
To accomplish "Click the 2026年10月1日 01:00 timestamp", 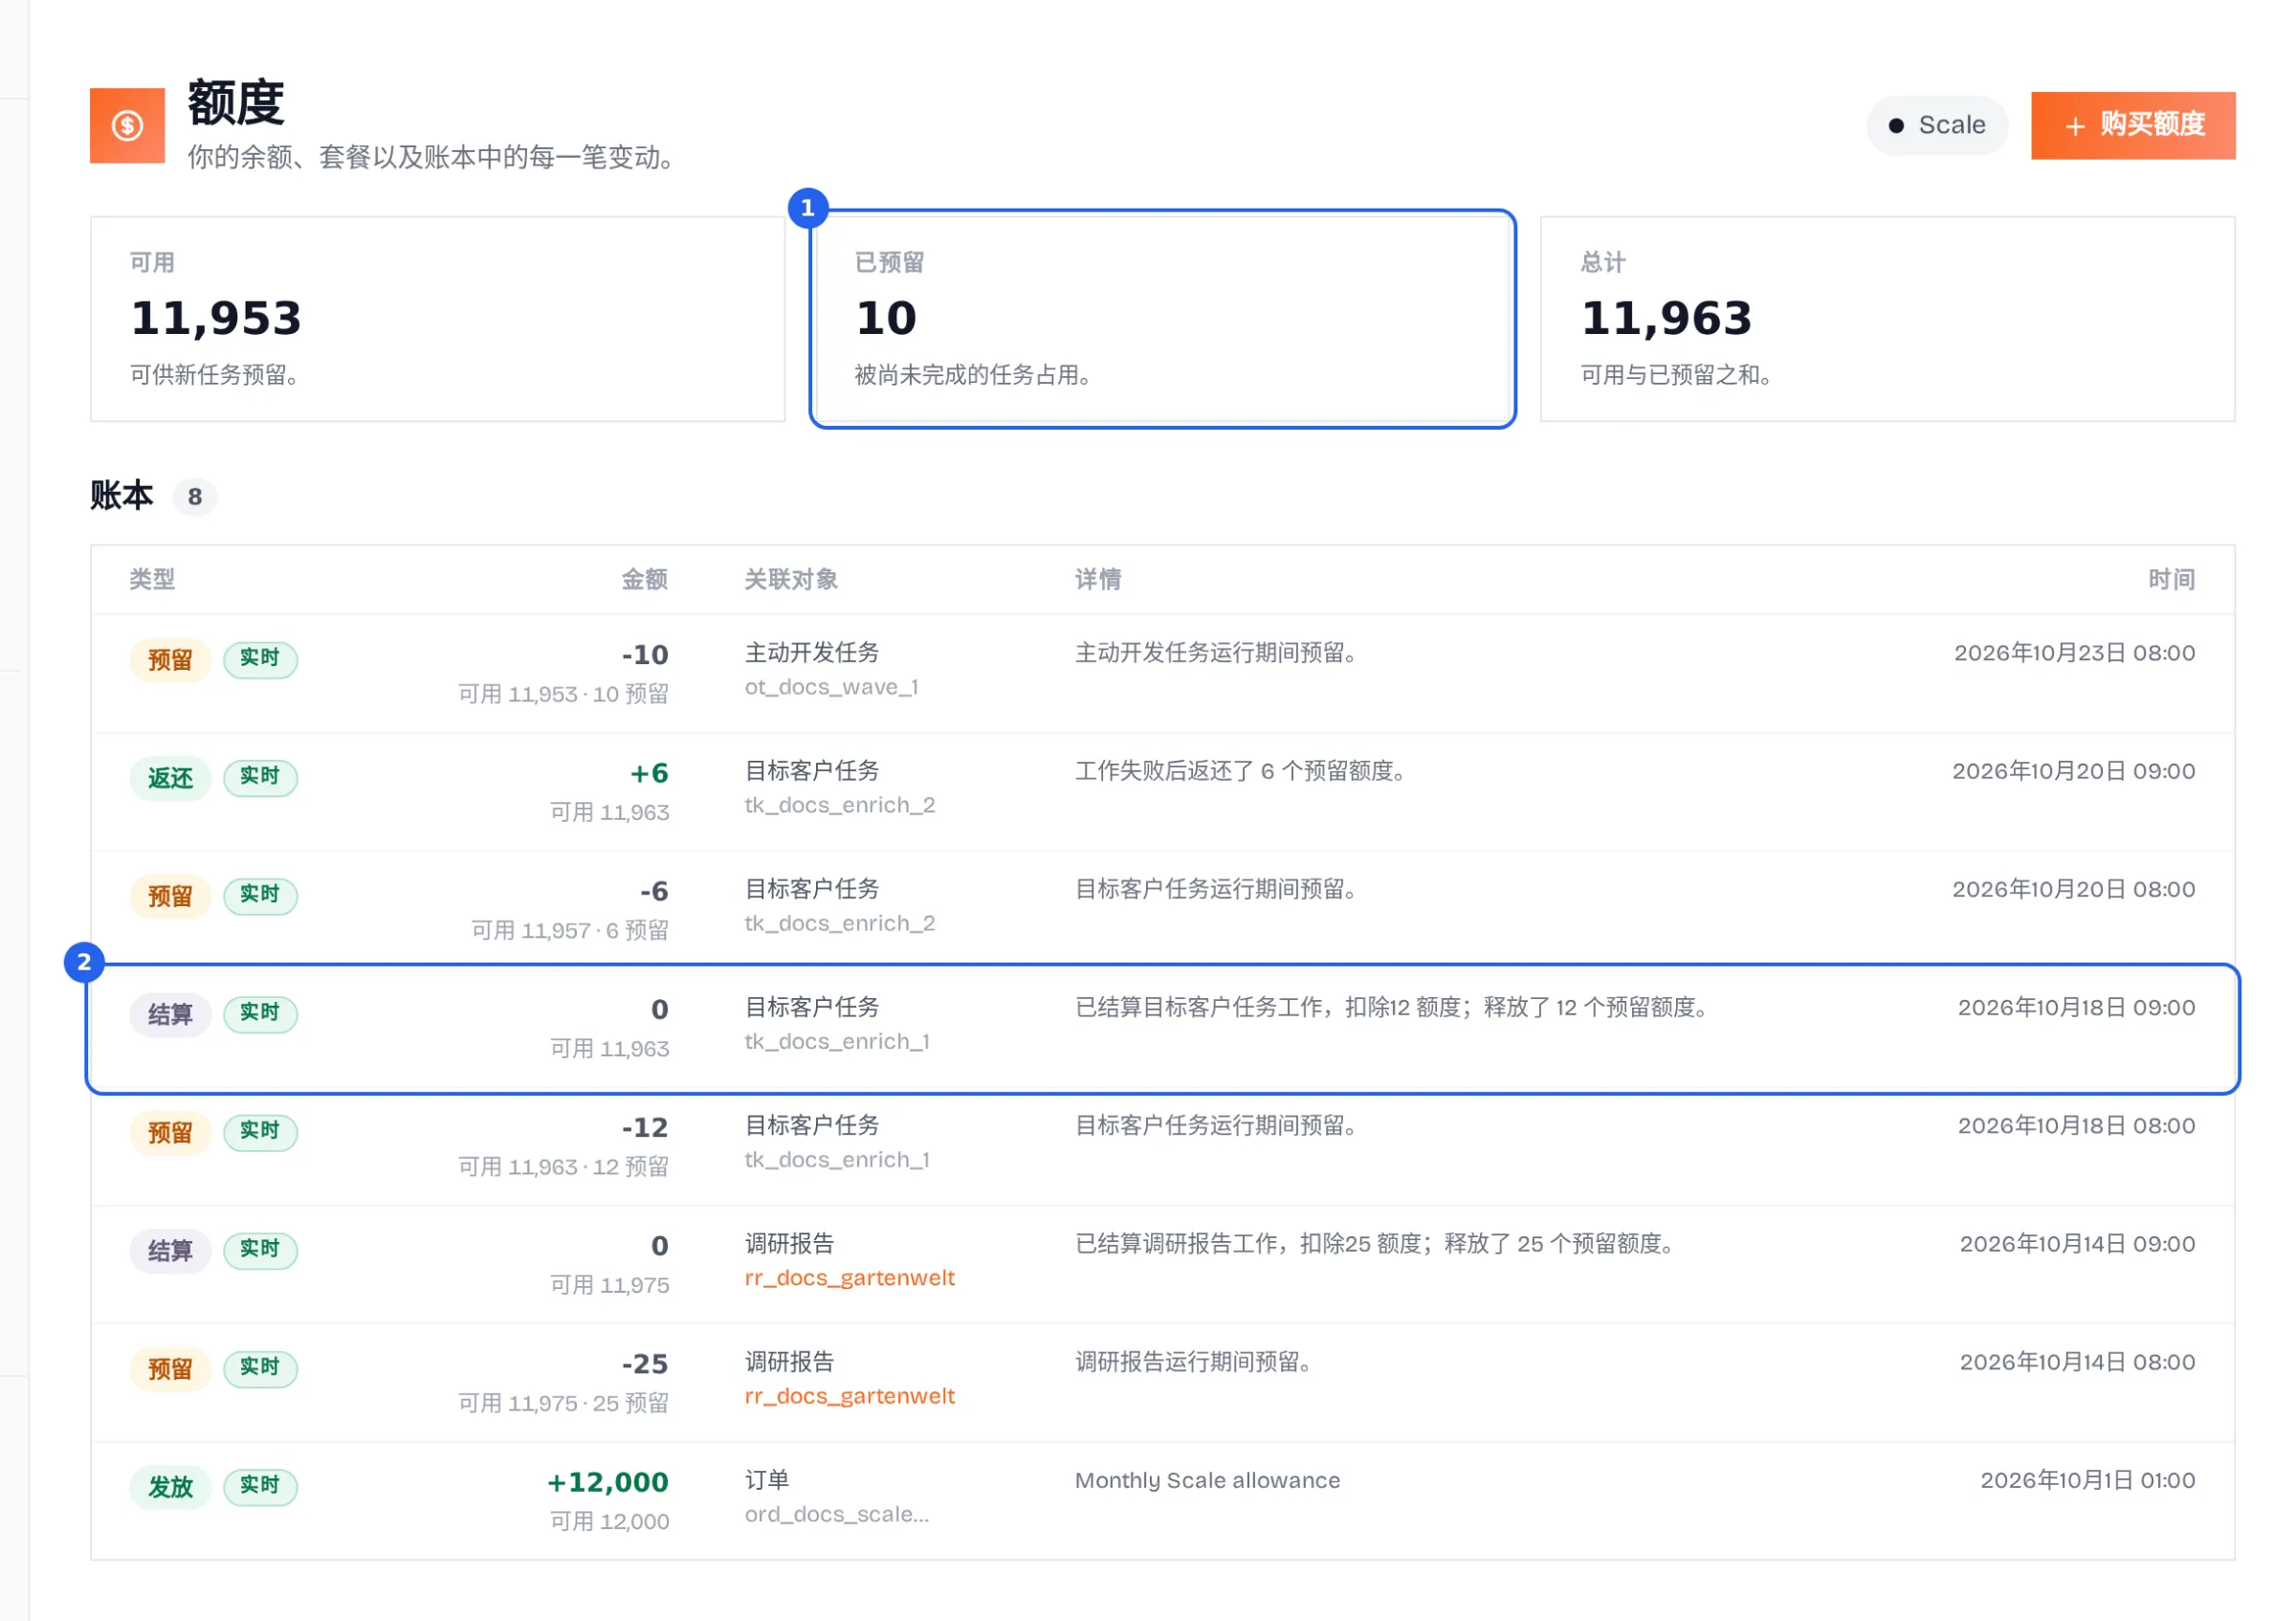I will tap(2087, 1480).
